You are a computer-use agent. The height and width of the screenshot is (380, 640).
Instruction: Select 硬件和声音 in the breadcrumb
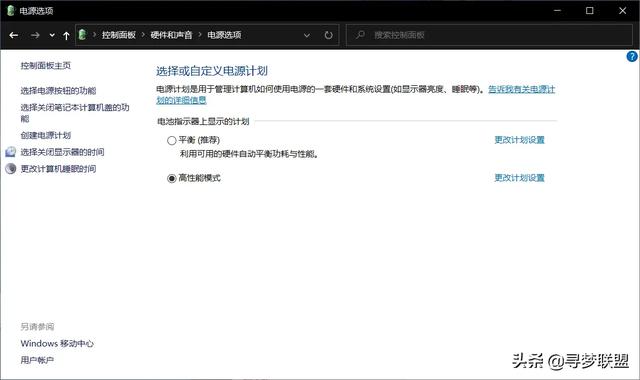coord(171,35)
